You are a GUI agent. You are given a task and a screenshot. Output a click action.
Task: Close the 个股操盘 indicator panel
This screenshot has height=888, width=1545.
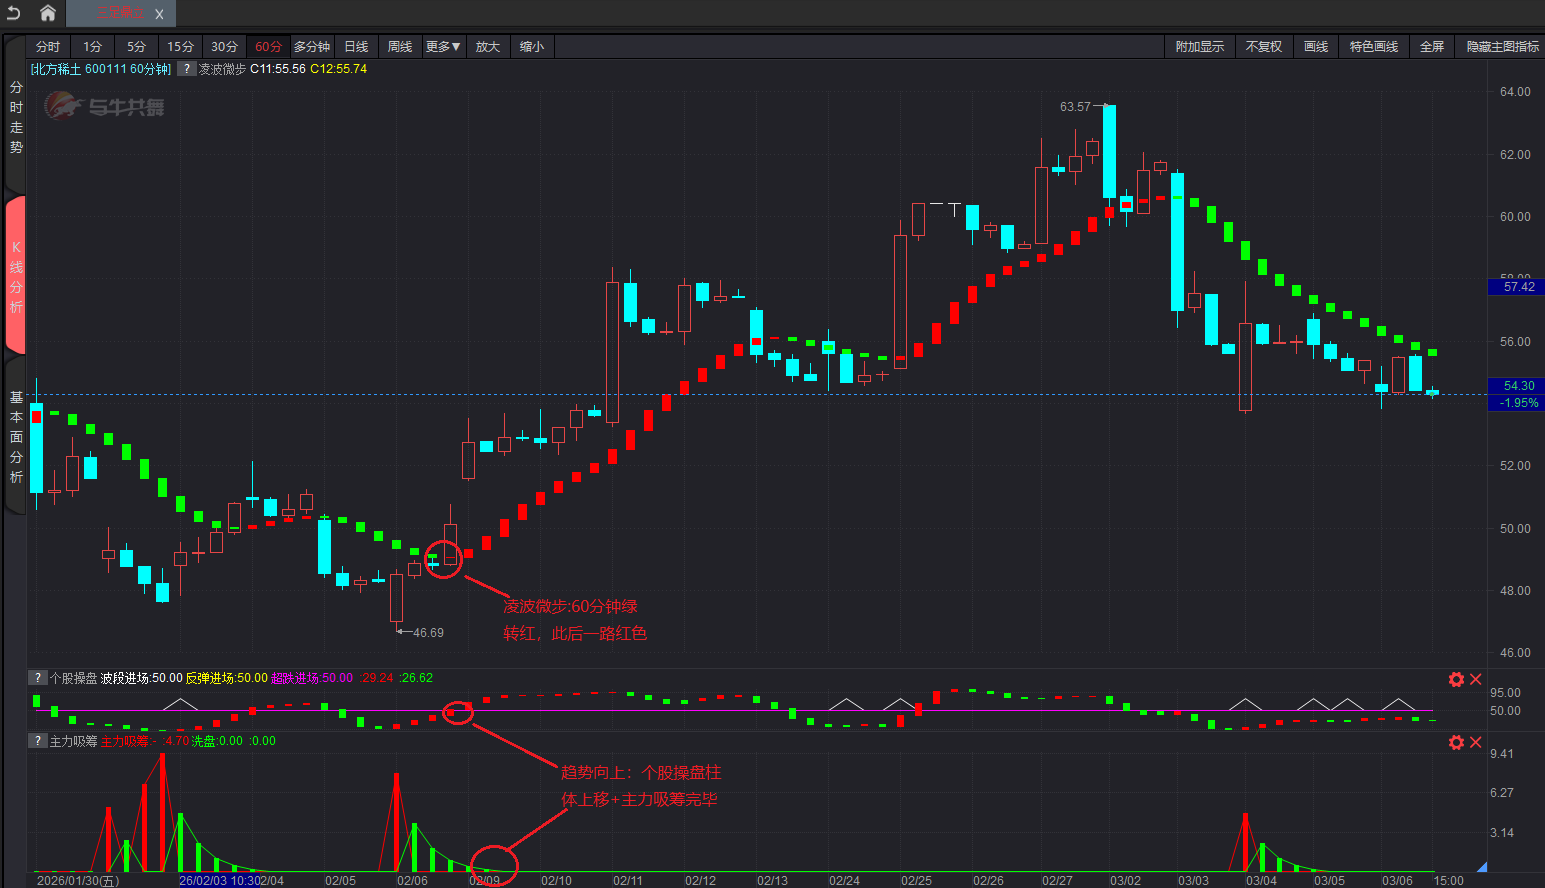tap(1476, 680)
